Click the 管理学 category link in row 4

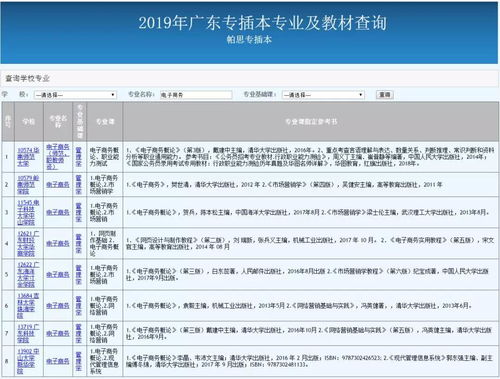tap(79, 244)
